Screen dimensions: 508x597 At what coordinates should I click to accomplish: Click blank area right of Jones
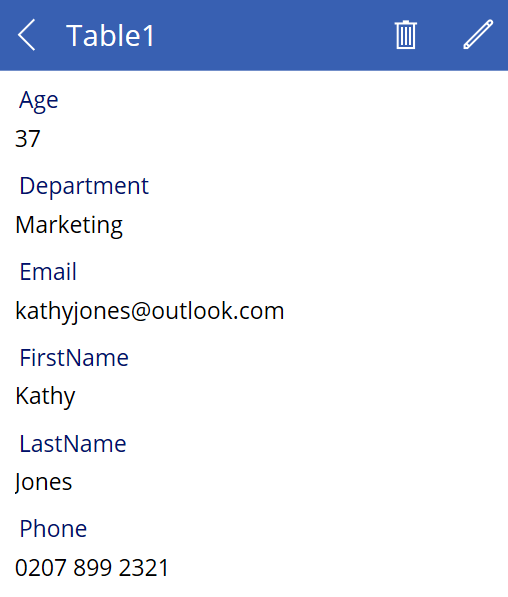coord(289,482)
